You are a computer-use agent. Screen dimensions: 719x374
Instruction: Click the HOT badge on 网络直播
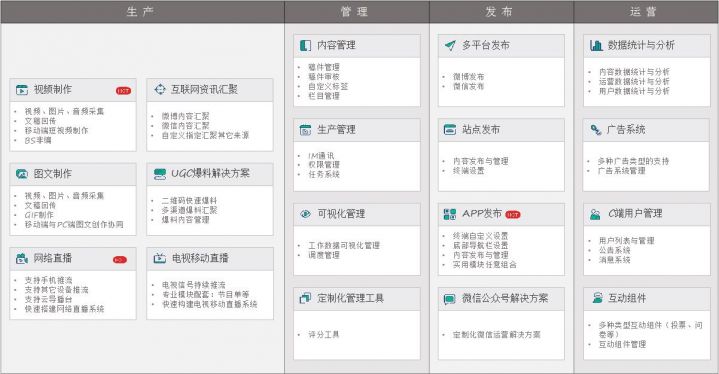[x=120, y=260]
